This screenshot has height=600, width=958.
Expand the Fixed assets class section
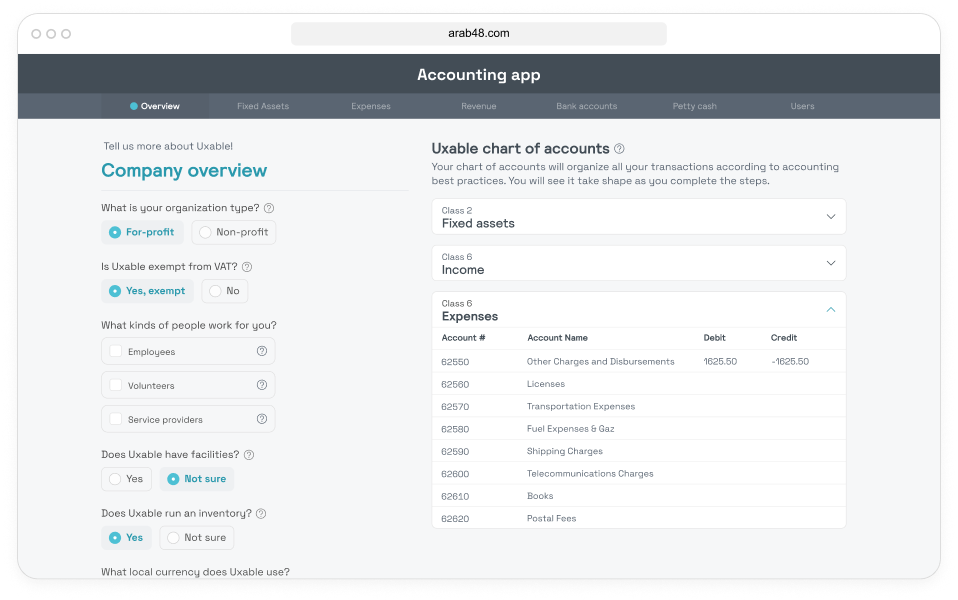coord(830,217)
